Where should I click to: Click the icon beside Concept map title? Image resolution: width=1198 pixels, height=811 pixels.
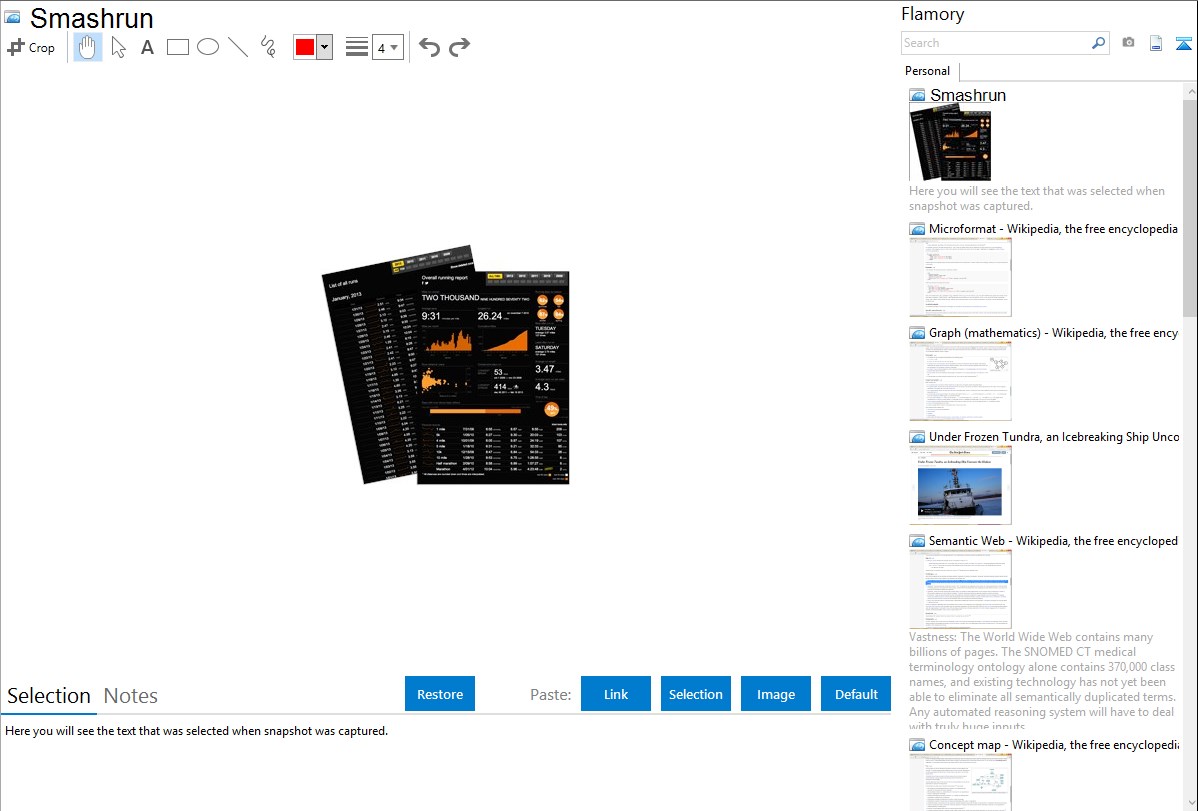click(917, 744)
